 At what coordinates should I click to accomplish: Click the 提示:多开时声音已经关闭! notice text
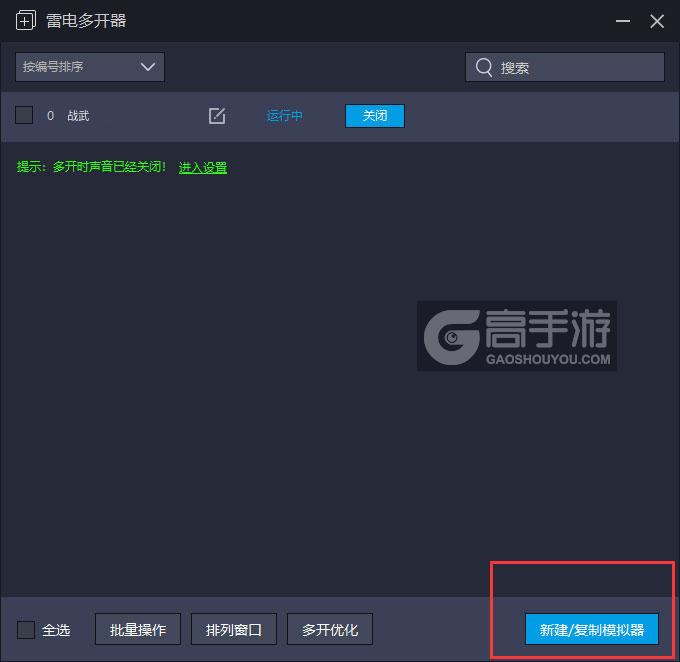coord(91,167)
